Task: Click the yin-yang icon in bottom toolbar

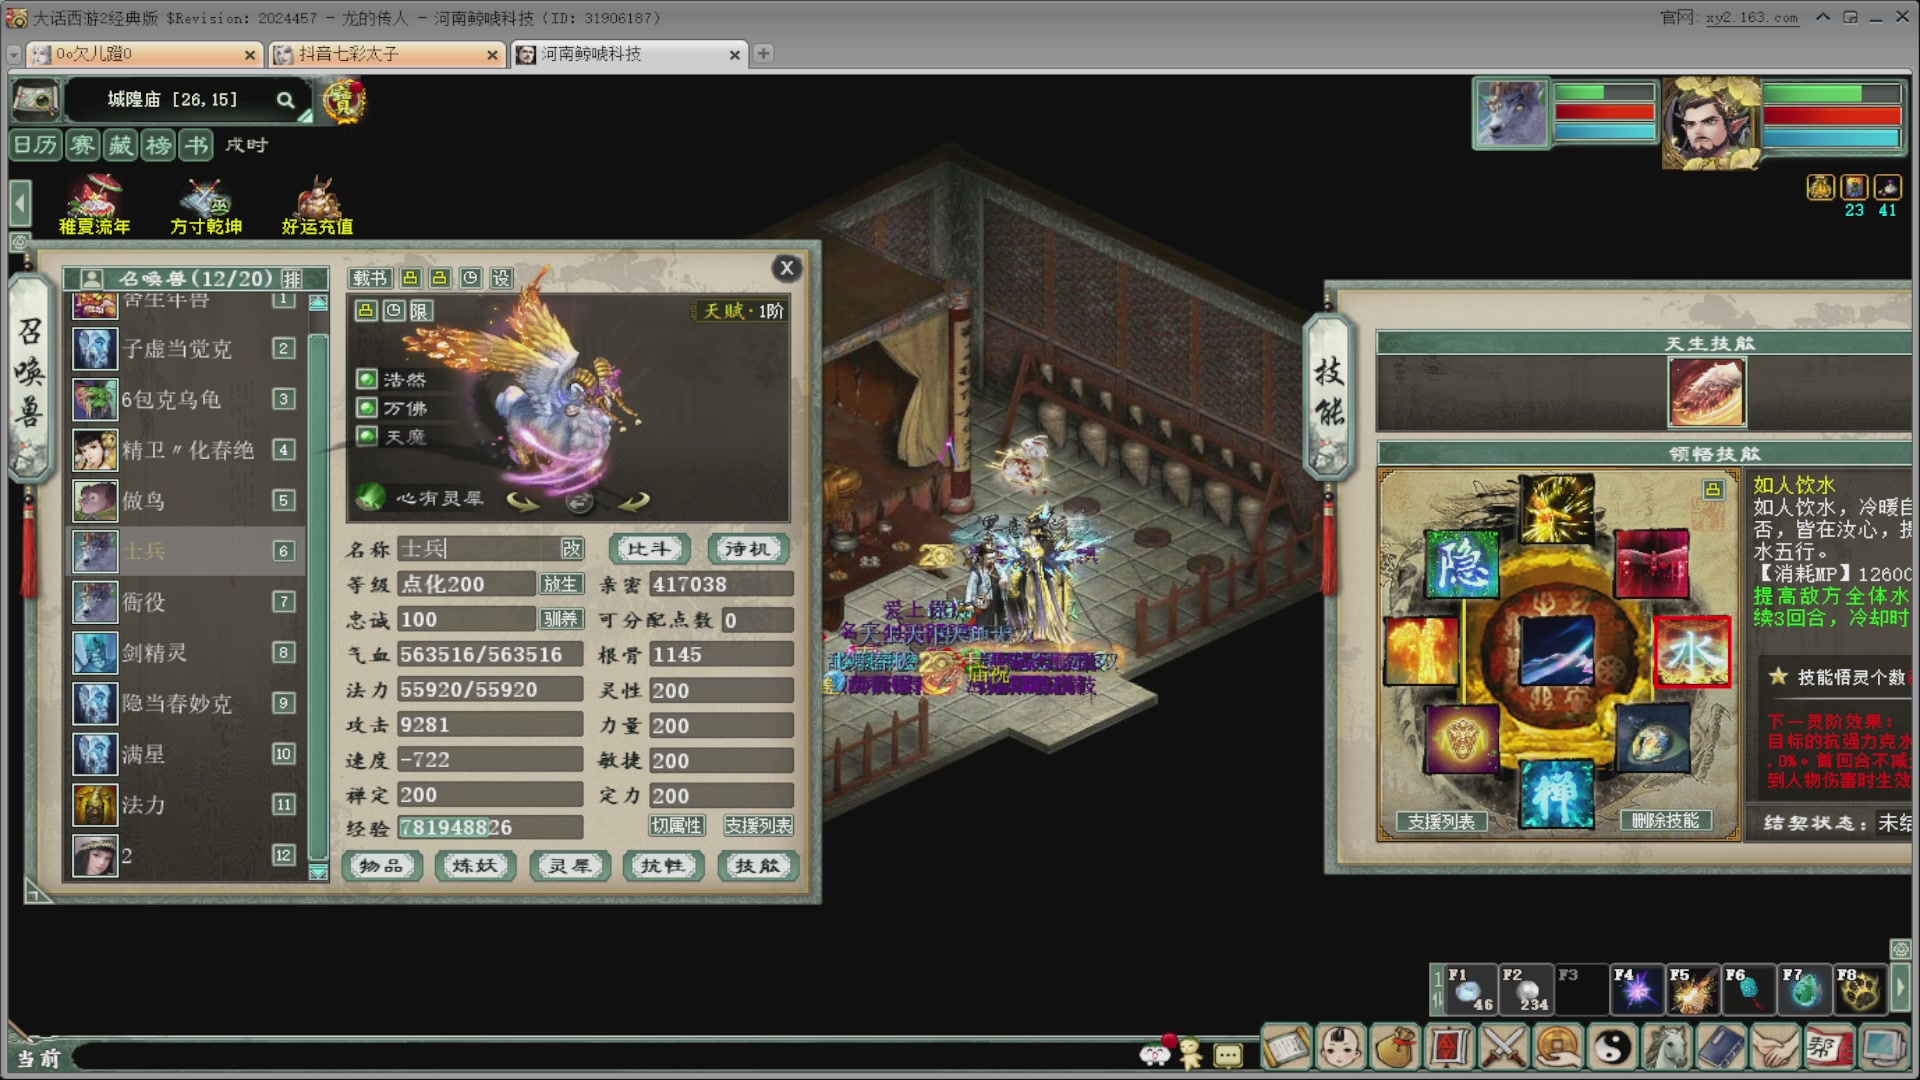Action: (x=1611, y=1048)
